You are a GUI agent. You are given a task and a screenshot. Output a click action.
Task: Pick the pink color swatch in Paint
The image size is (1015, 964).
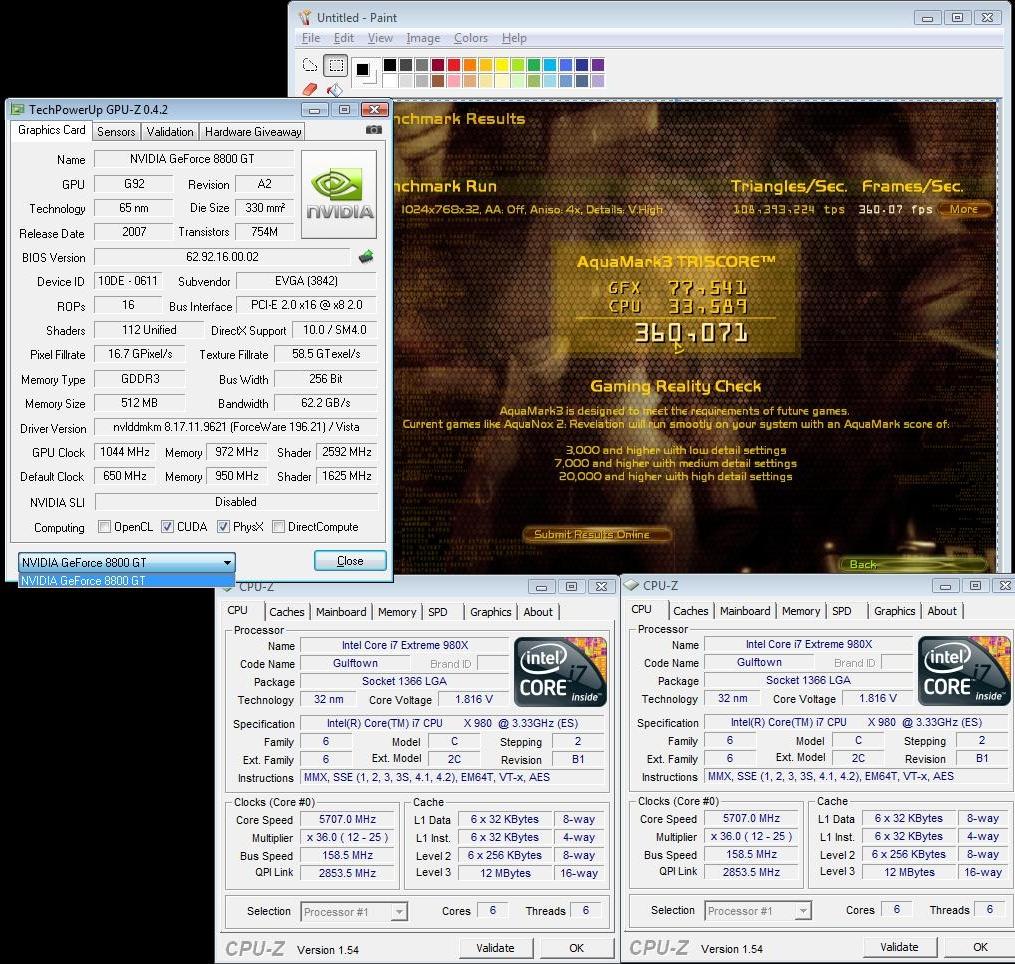point(454,81)
